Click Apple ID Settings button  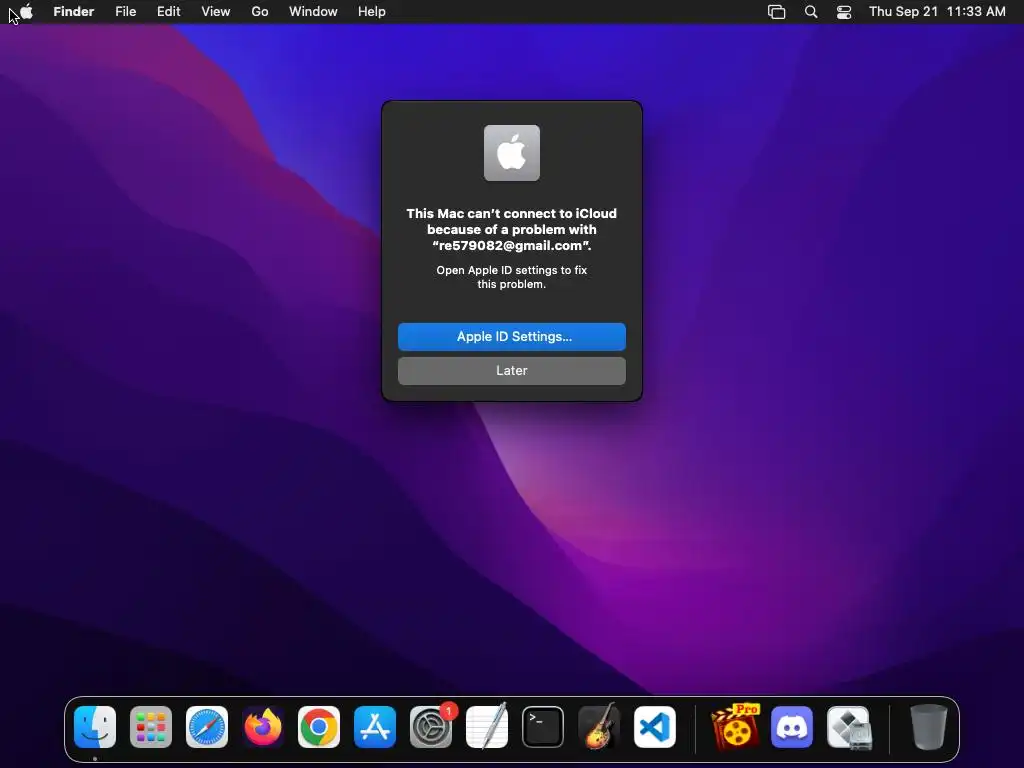click(512, 336)
